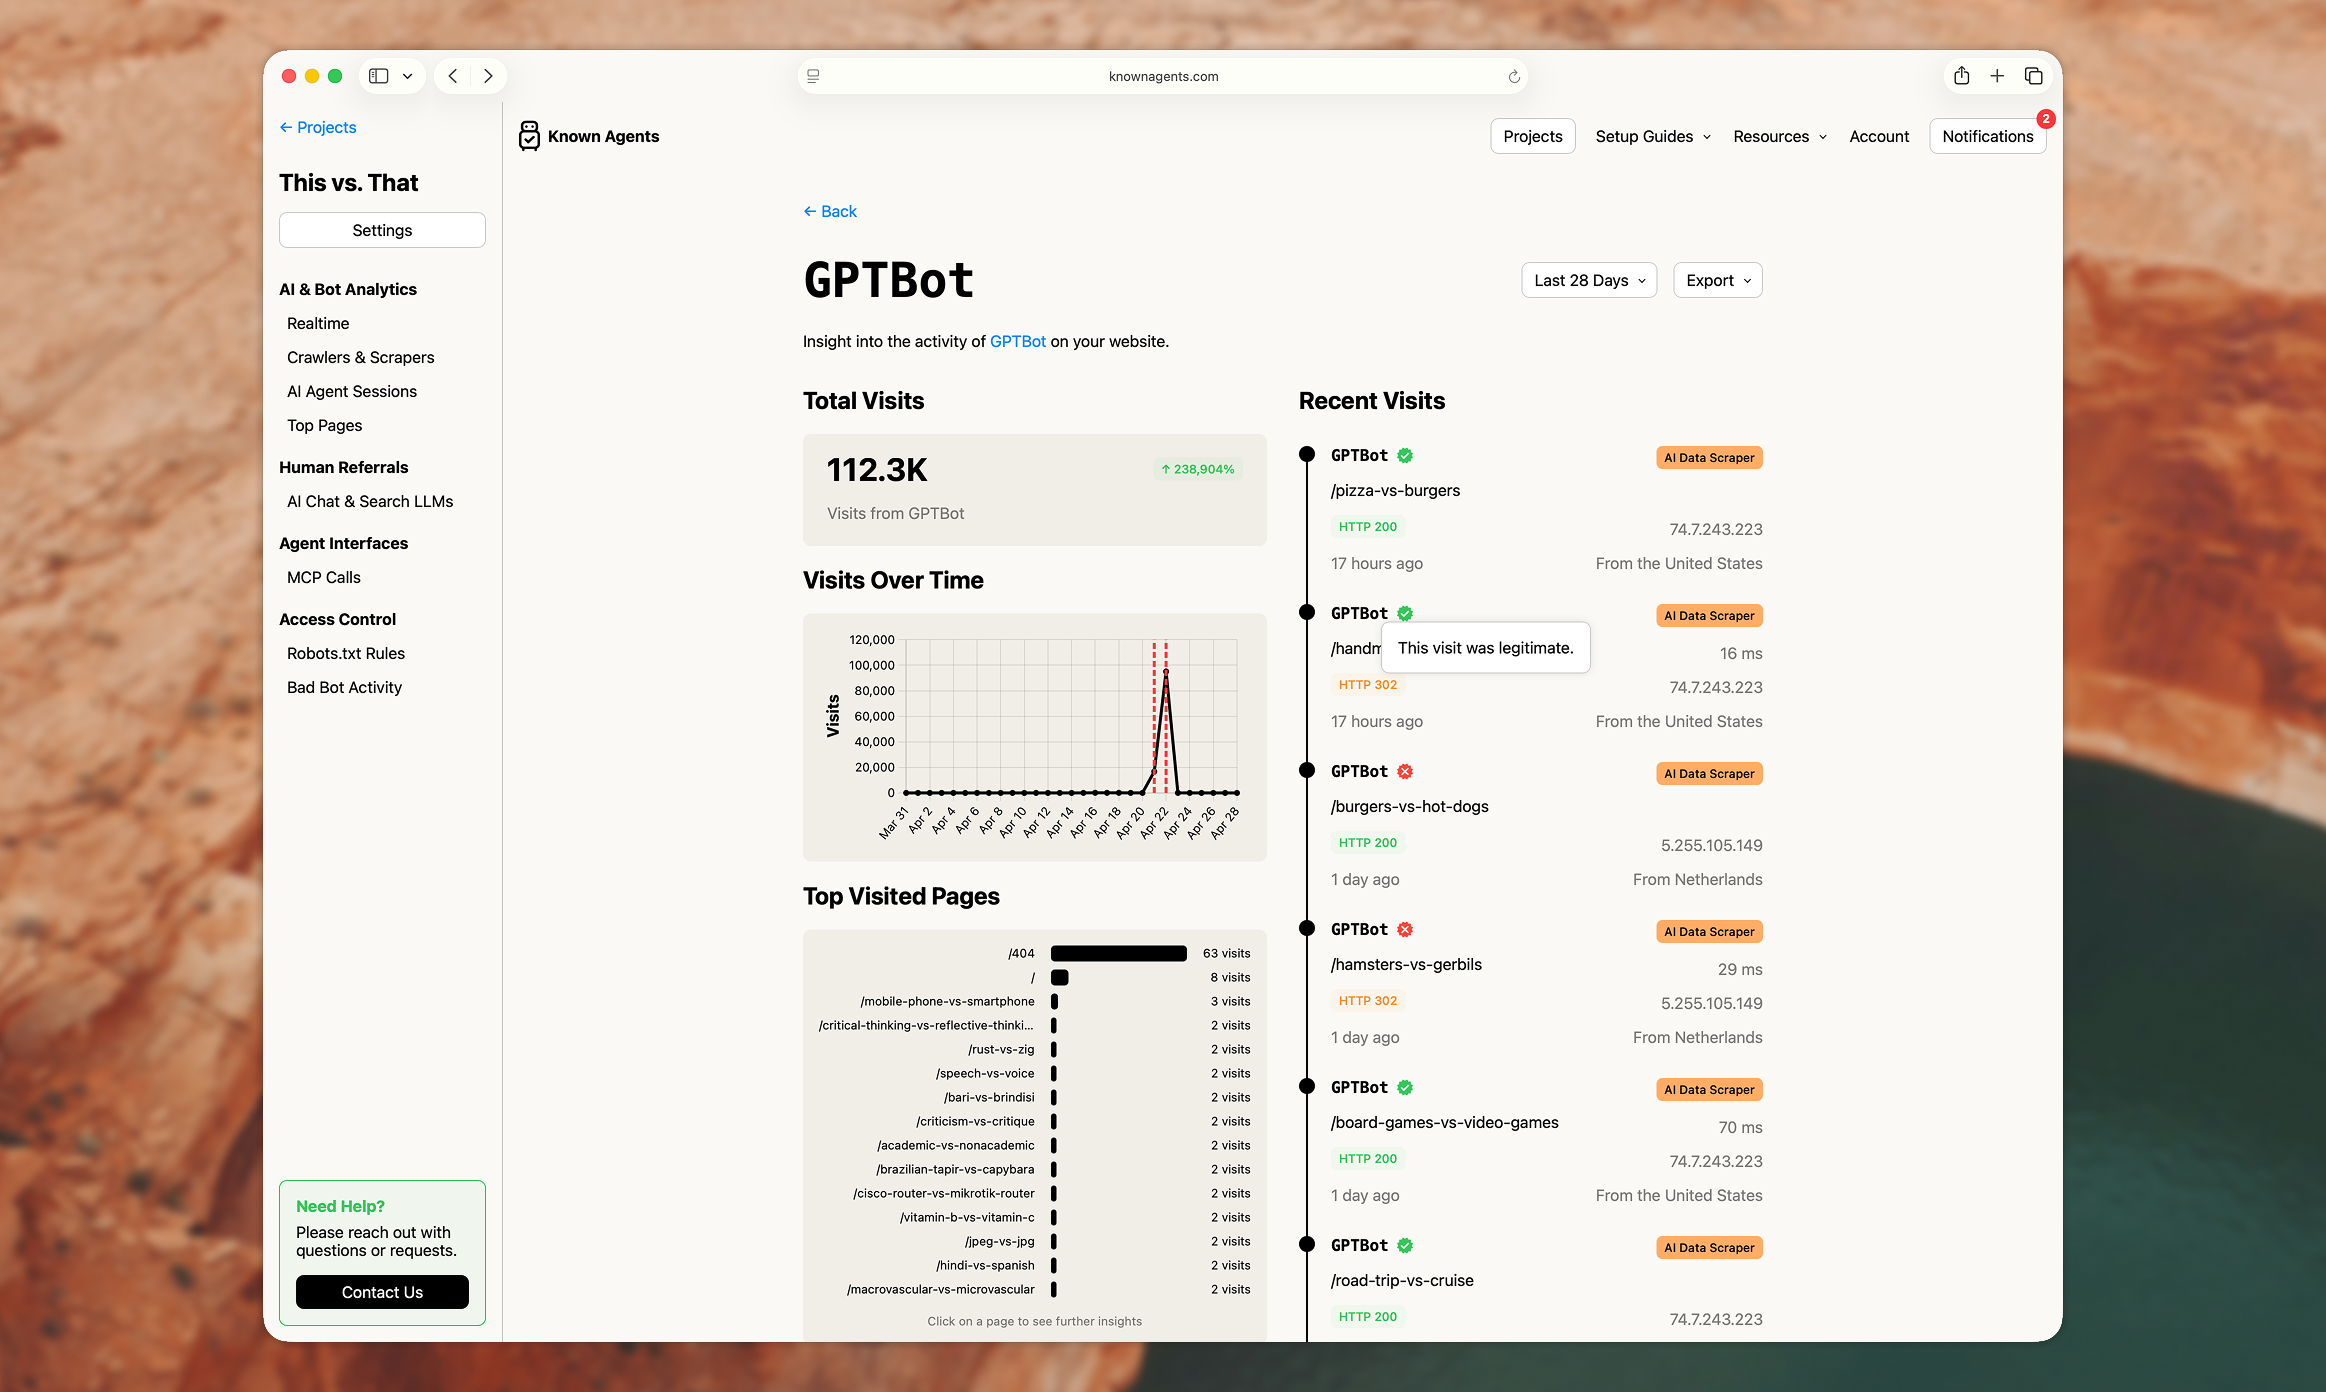Viewport: 2326px width, 1392px height.
Task: Click the green verified badge on the pizza-vs-burgers visit
Action: tap(1405, 456)
